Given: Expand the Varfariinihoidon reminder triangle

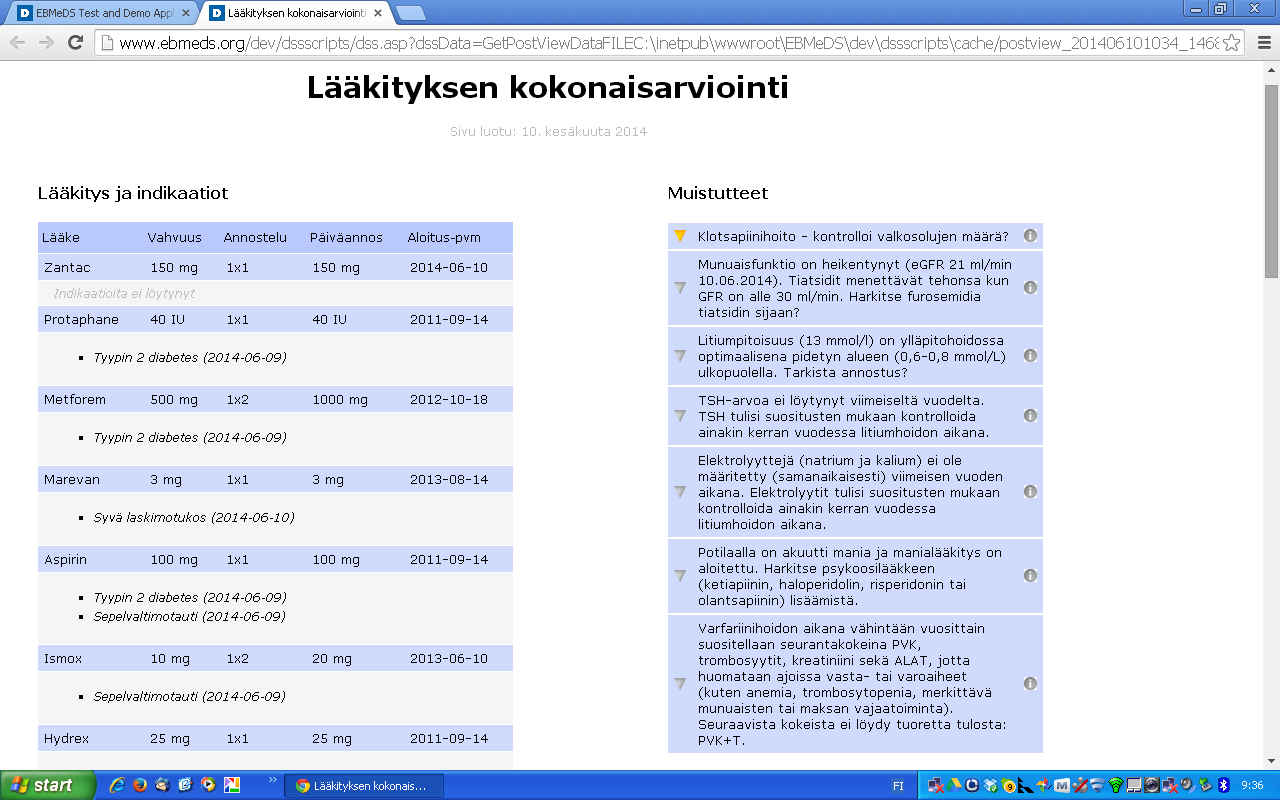Looking at the screenshot, I should click(680, 683).
